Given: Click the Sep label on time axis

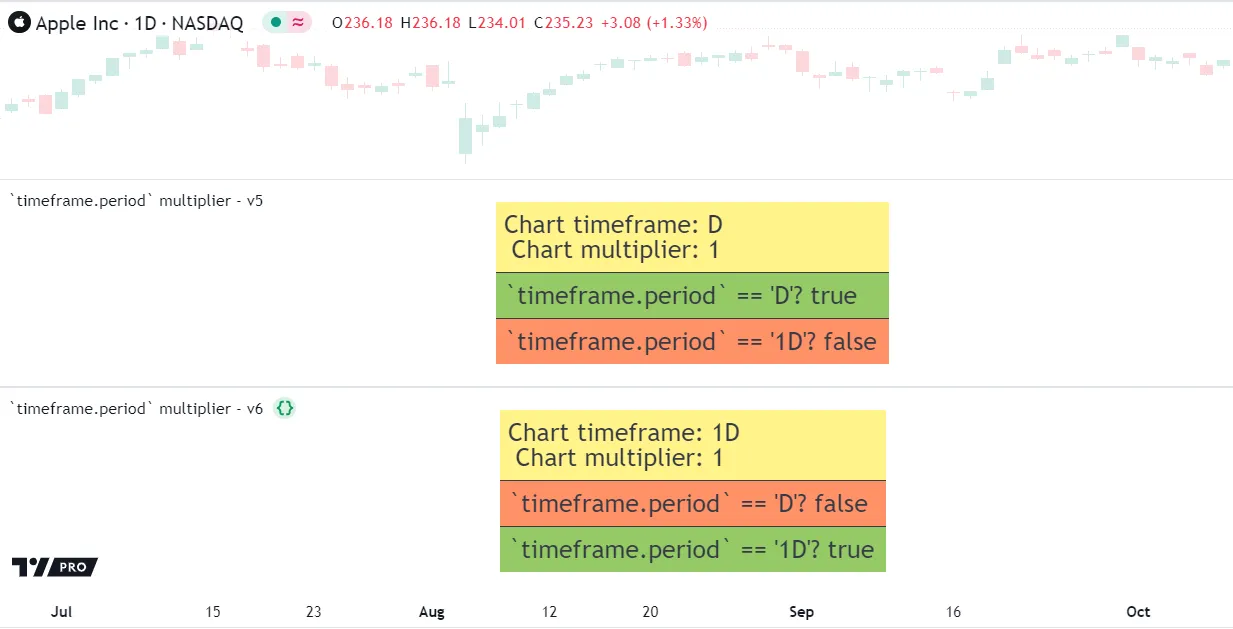Looking at the screenshot, I should coord(801,611).
